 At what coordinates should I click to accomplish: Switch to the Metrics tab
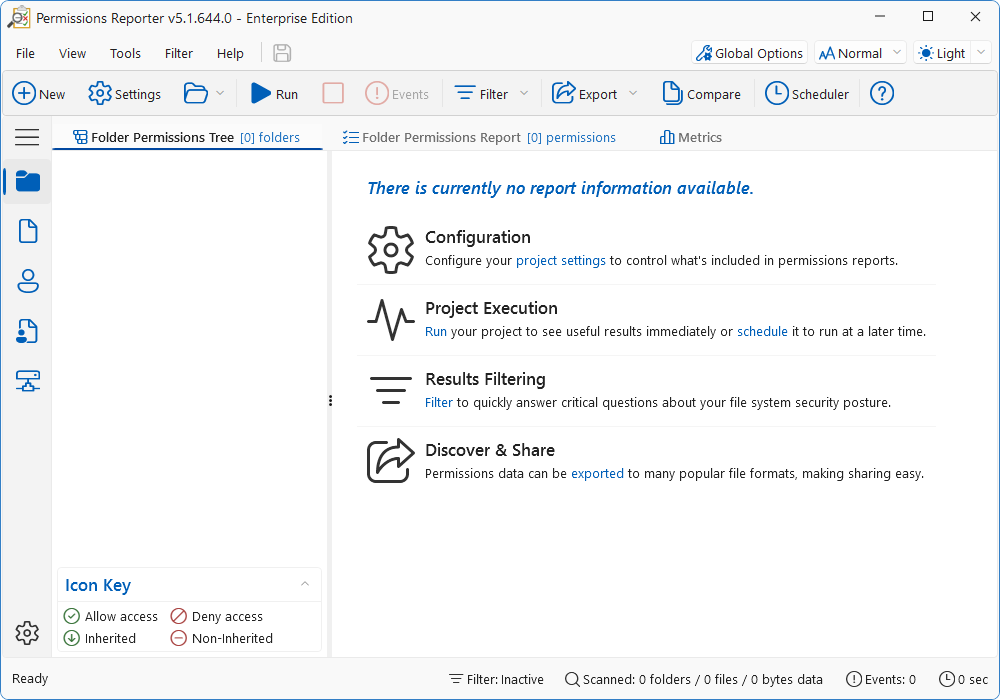tap(690, 137)
